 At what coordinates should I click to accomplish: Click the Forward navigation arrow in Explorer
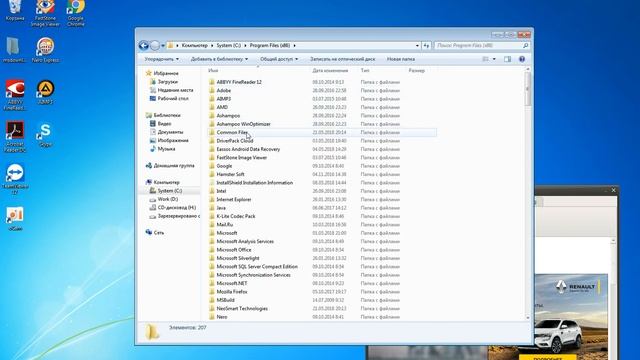pos(155,45)
